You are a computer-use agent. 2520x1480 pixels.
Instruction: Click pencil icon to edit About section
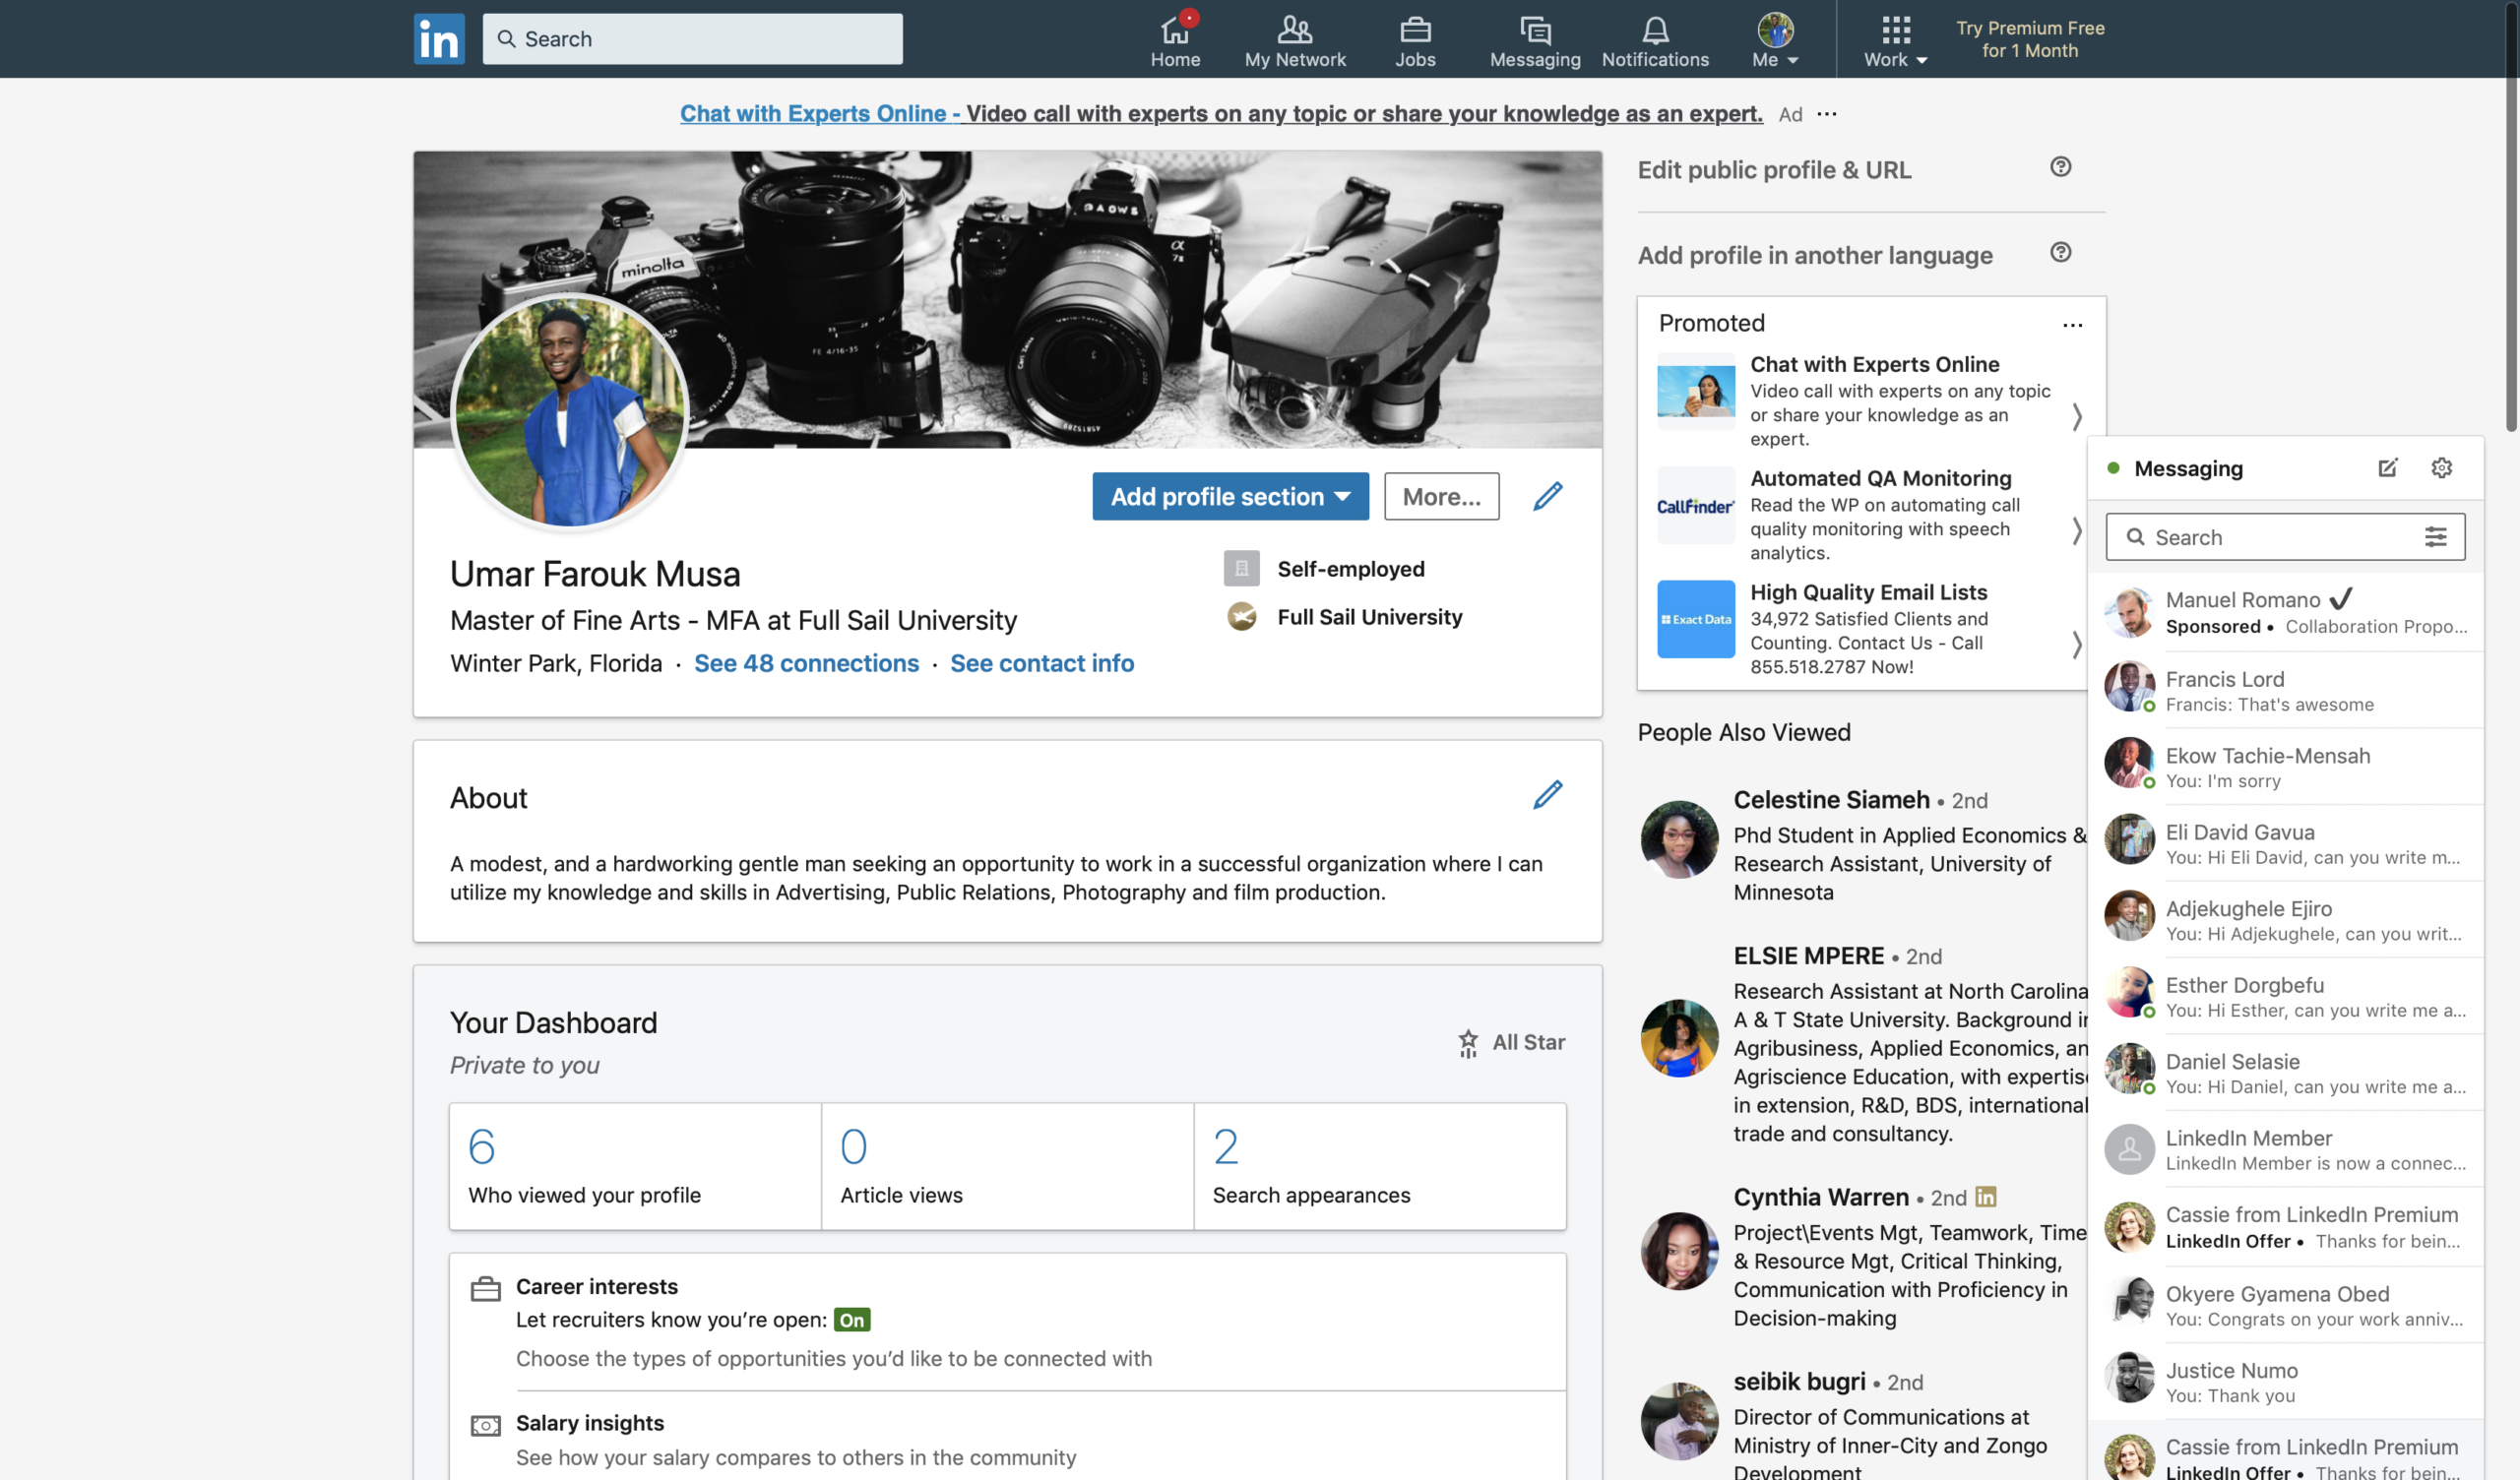1547,795
